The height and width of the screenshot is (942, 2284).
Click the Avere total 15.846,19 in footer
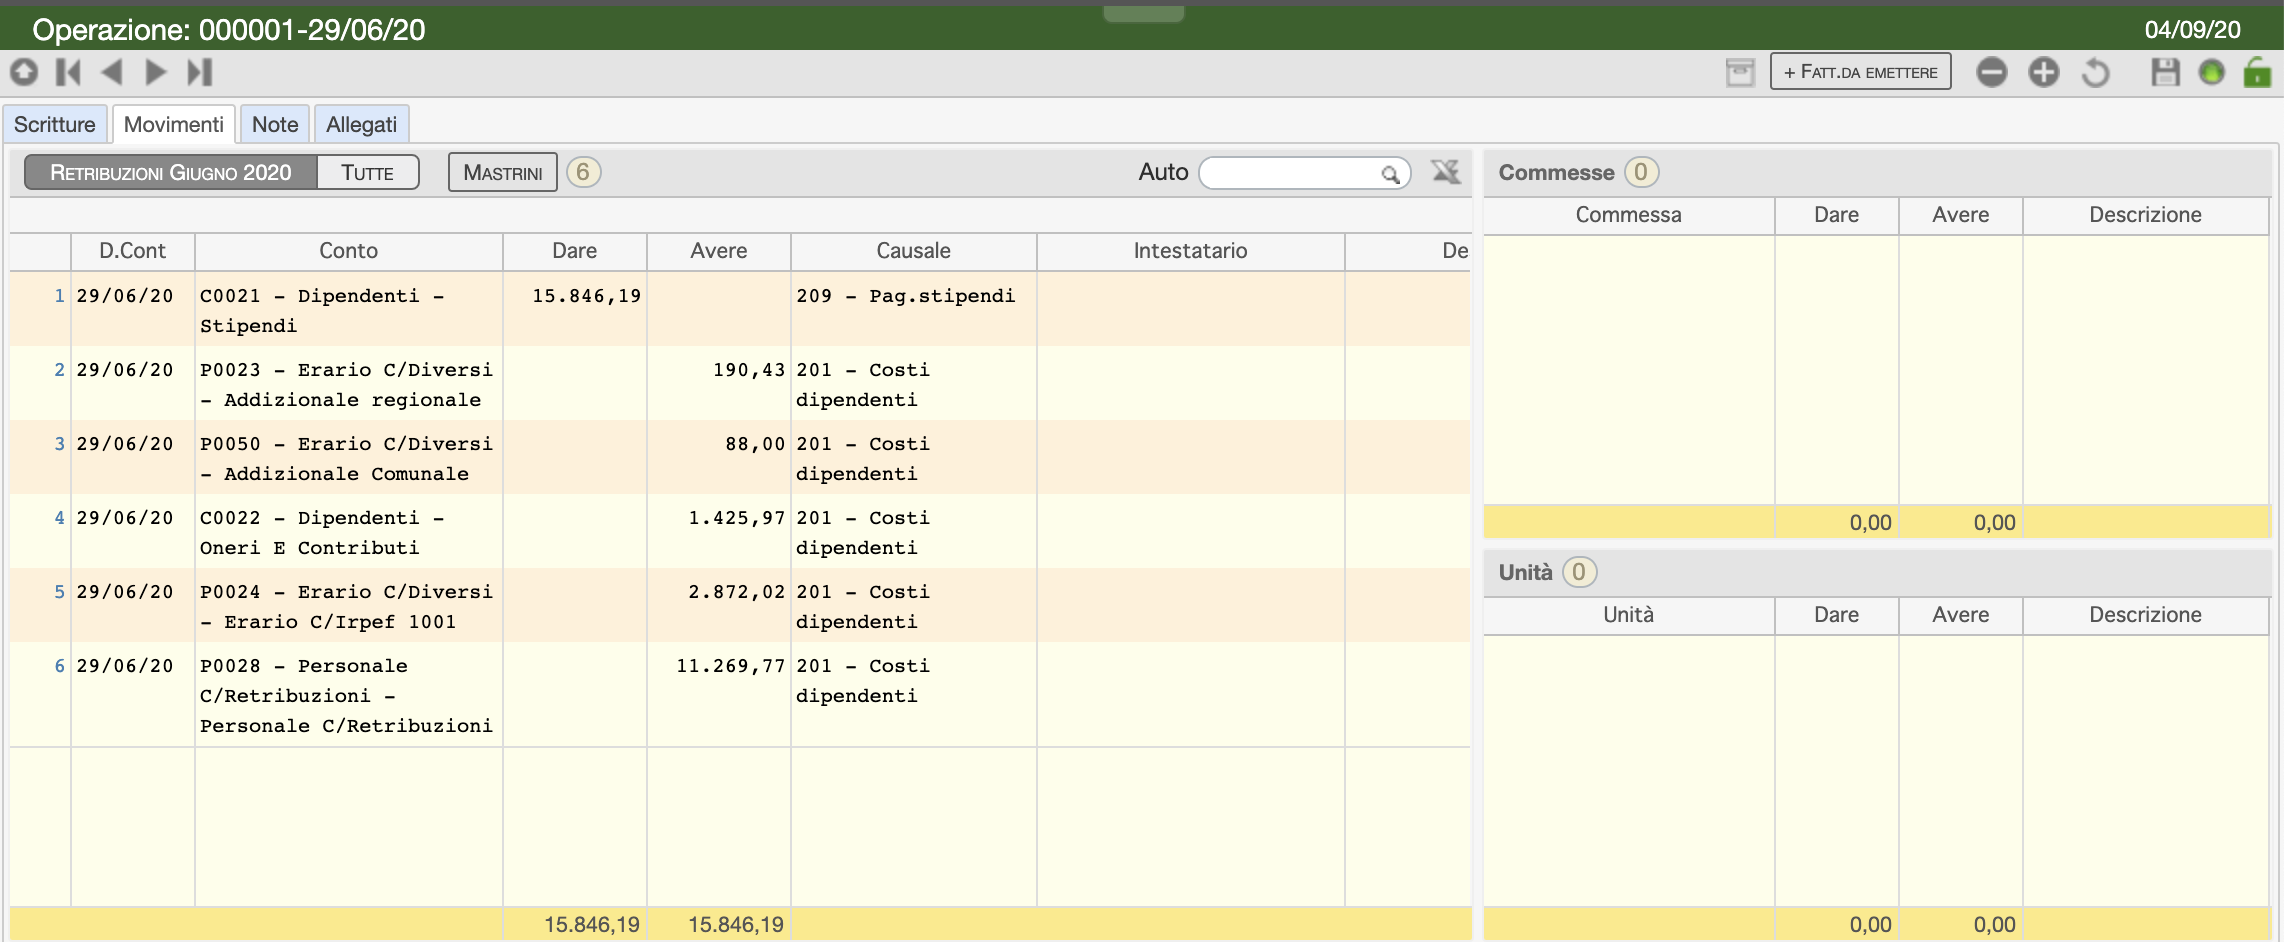[x=735, y=925]
